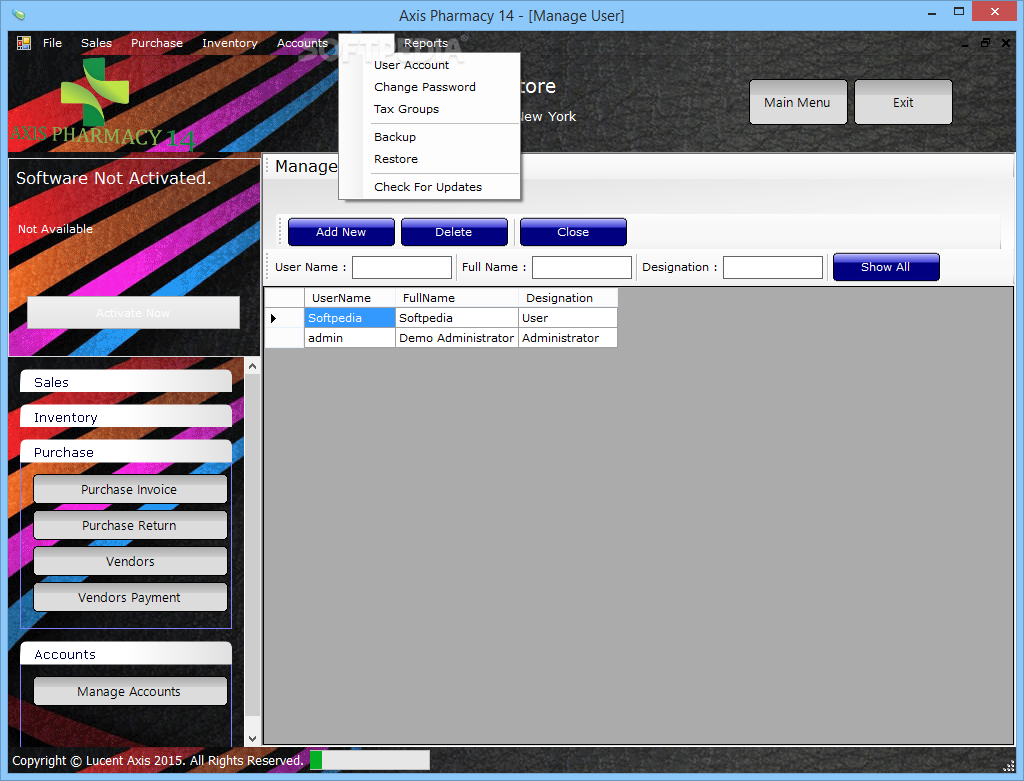Click sidebar scrollbar down arrow

pyautogui.click(x=252, y=739)
